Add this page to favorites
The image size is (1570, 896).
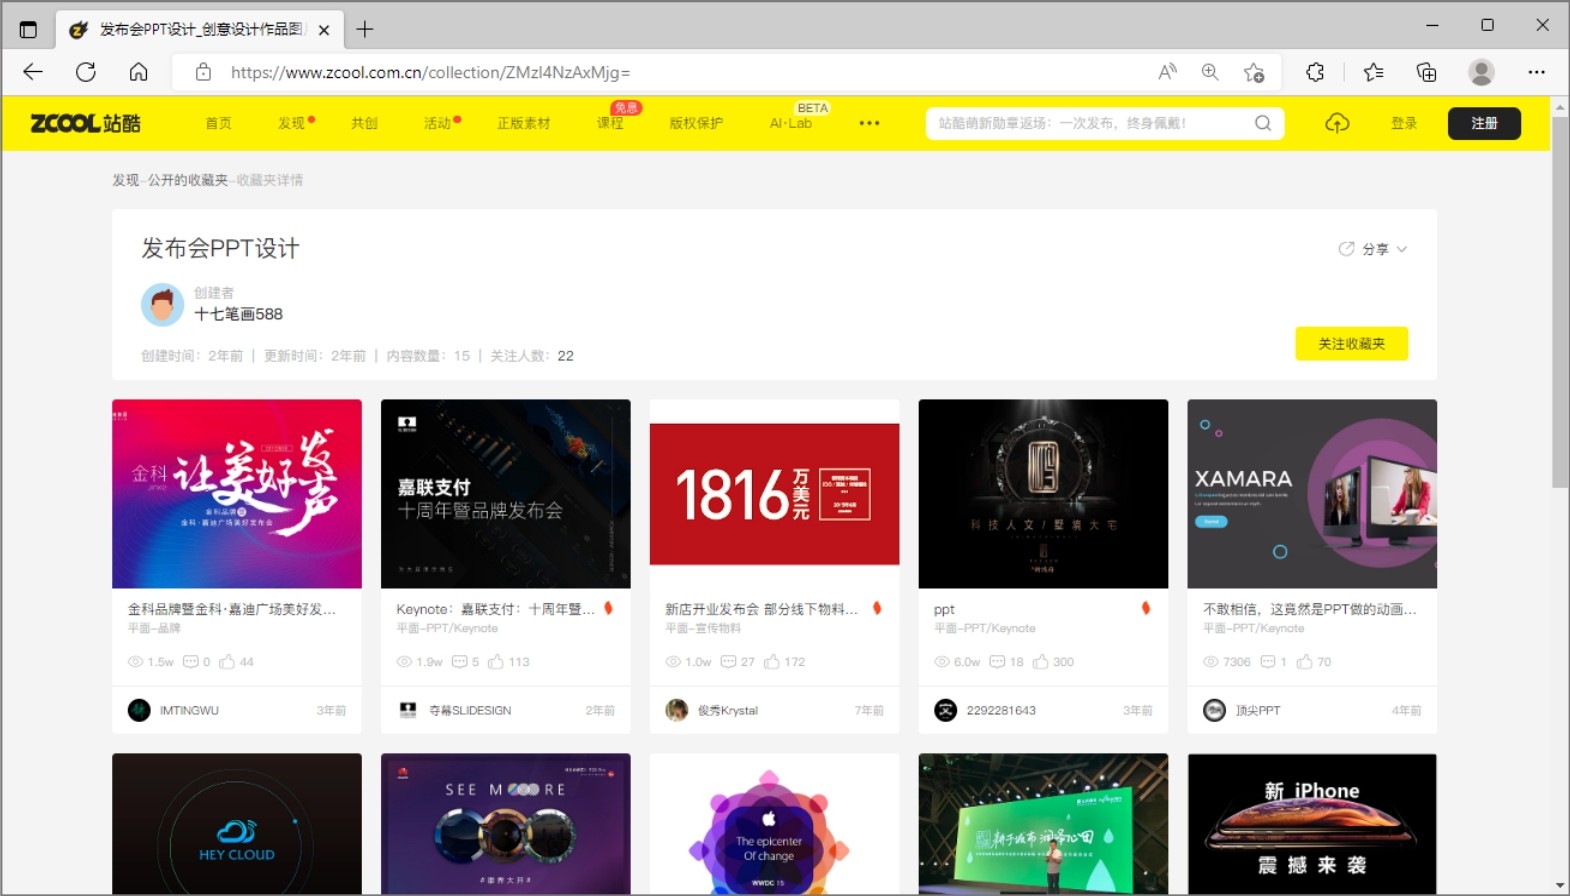(1254, 72)
